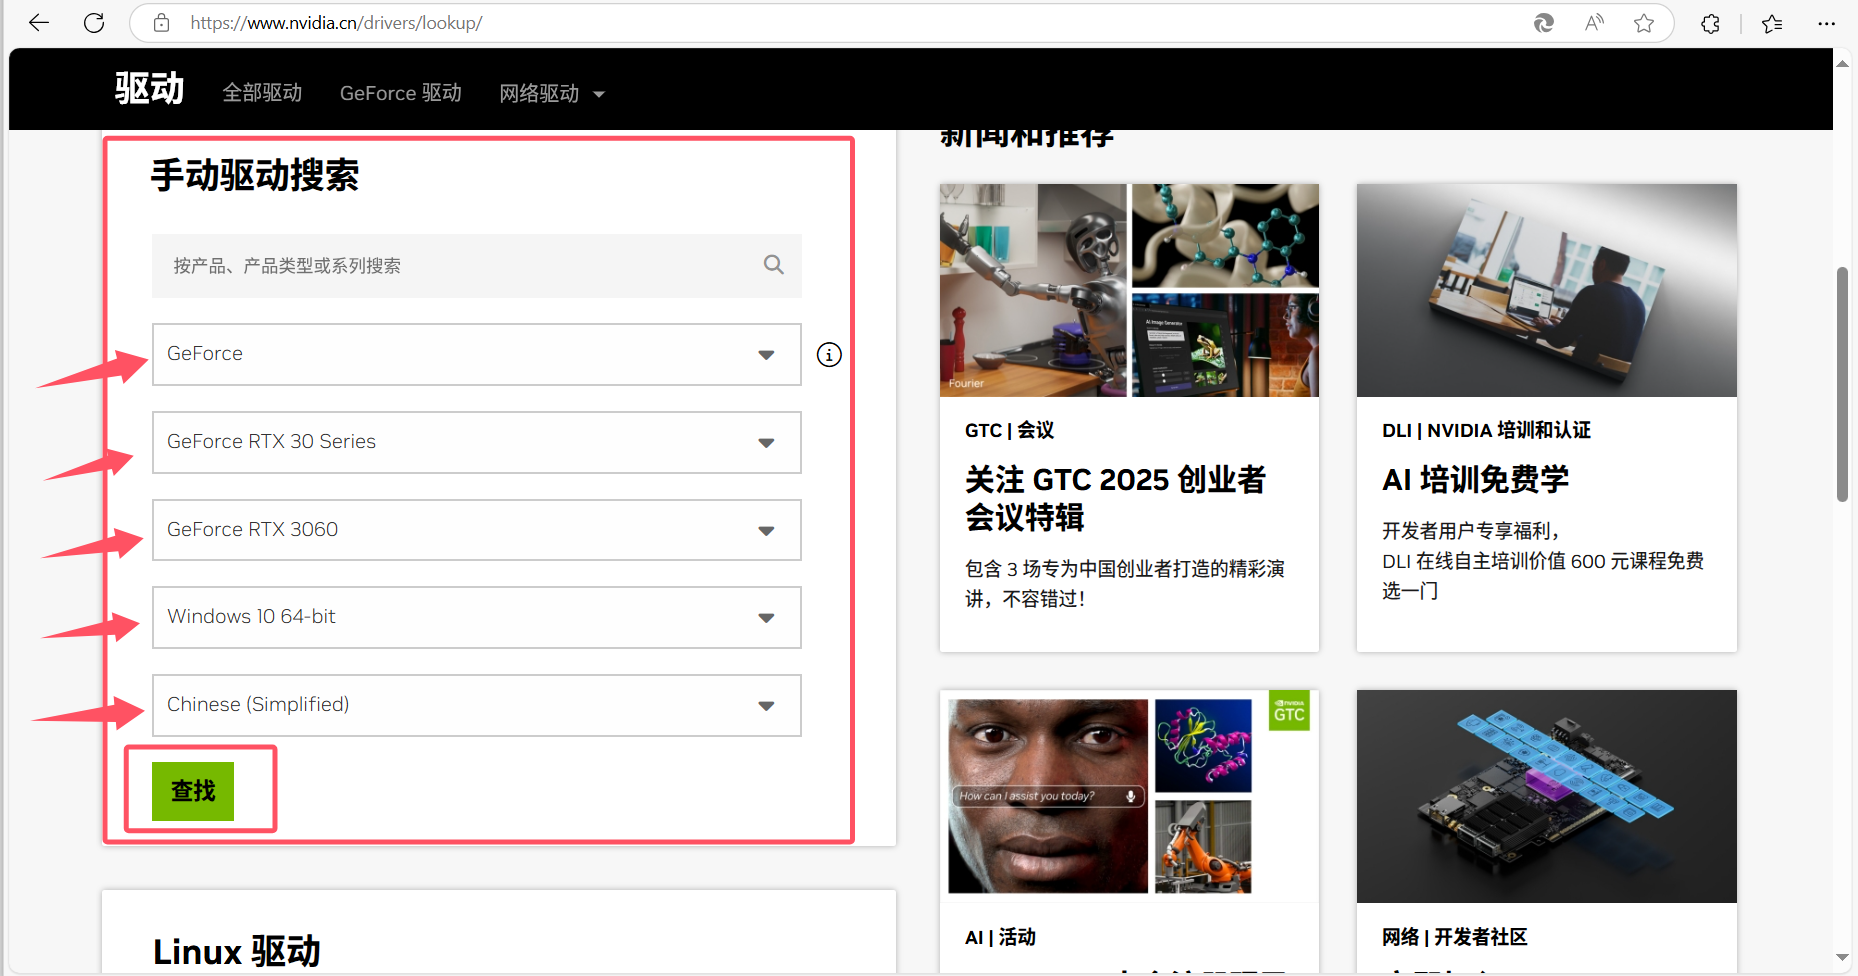Click the AI 活动 face collage thumbnail

[1129, 796]
